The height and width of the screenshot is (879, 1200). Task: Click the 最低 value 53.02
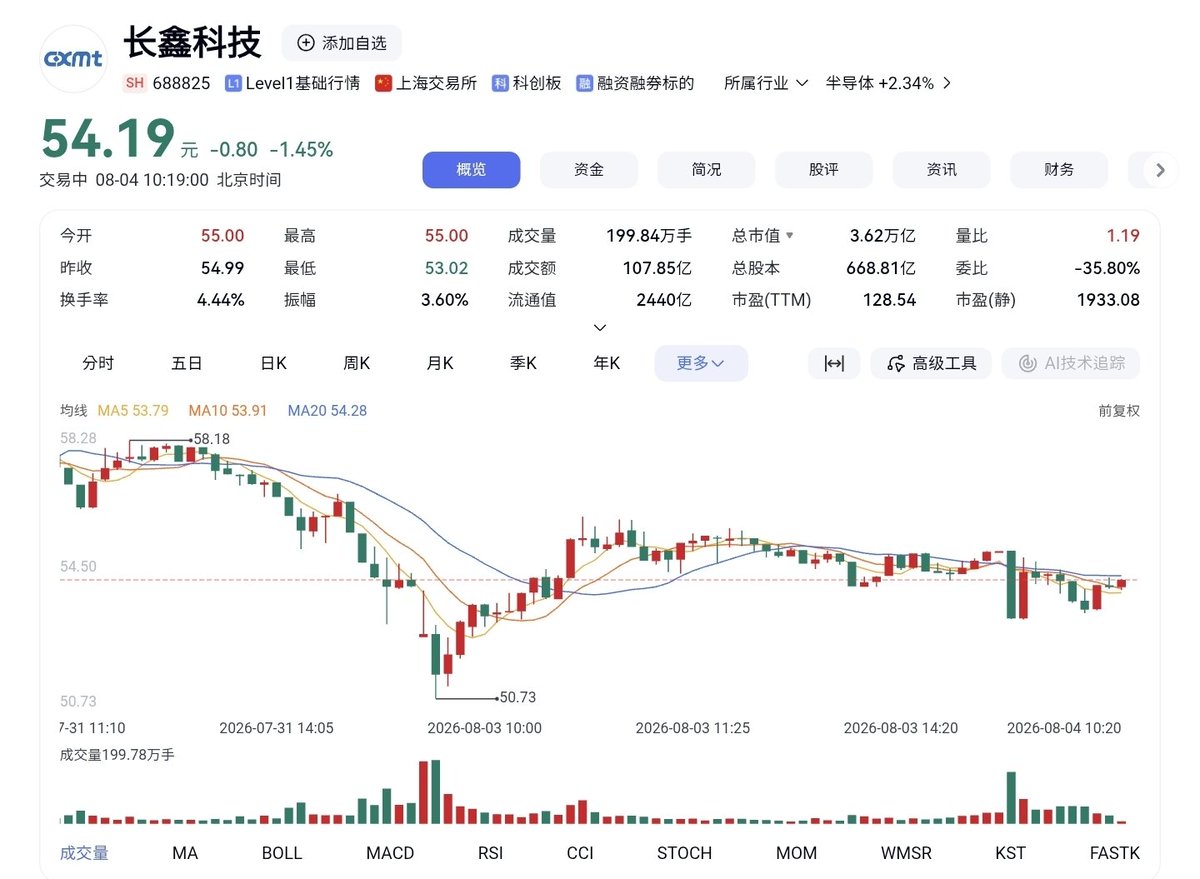446,268
